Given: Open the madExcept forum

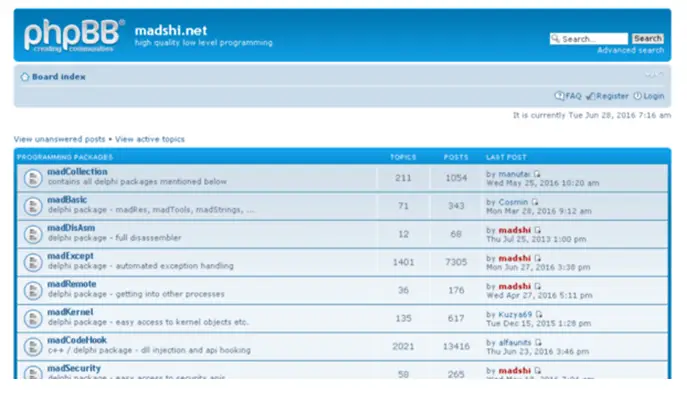Looking at the screenshot, I should click(70, 255).
